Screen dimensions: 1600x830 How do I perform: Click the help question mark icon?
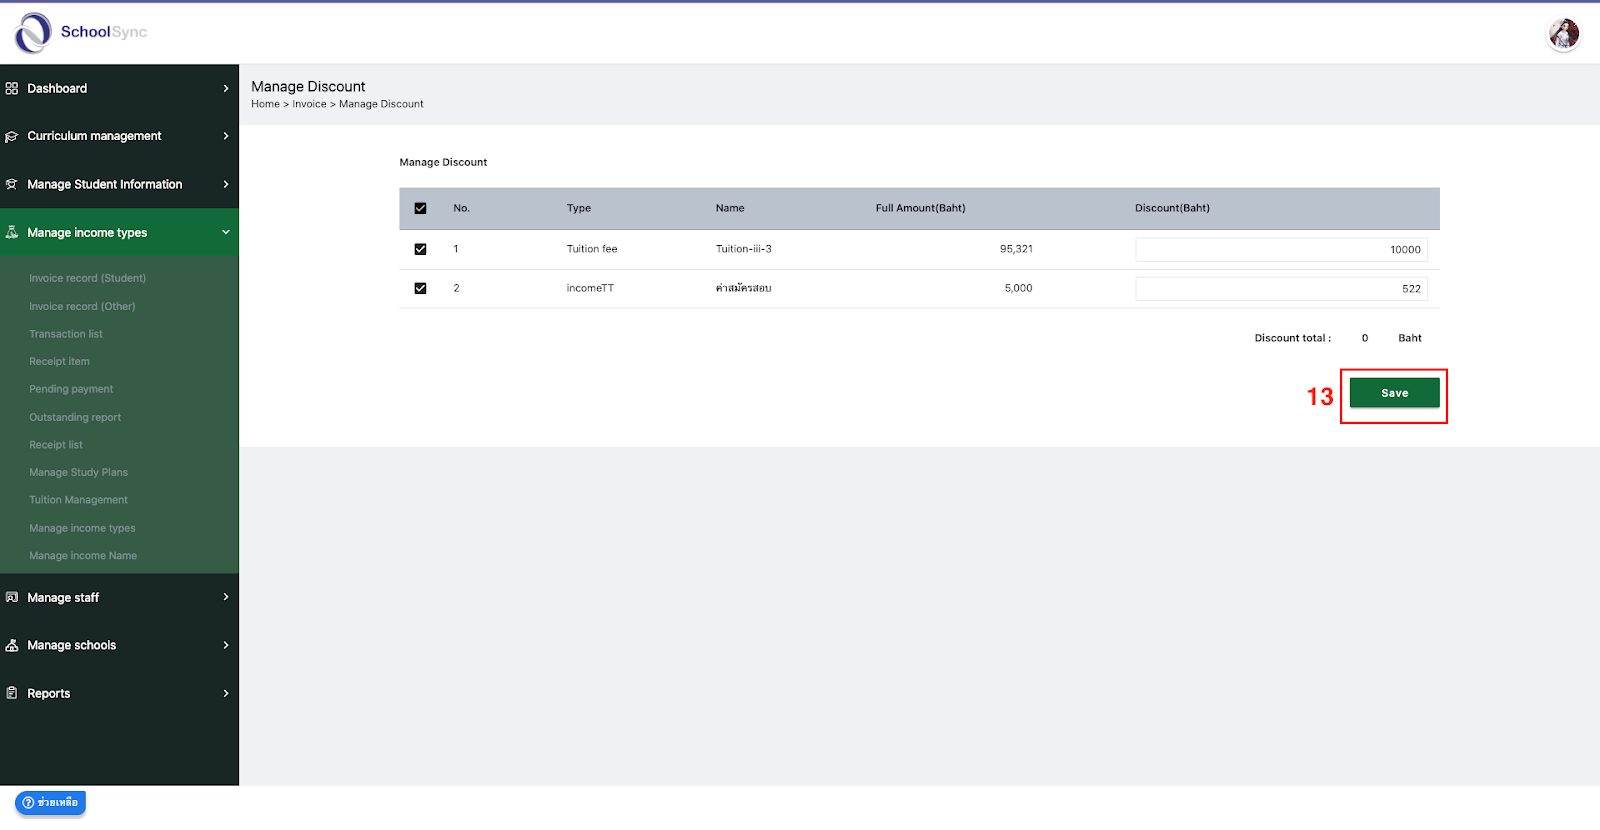click(x=28, y=803)
